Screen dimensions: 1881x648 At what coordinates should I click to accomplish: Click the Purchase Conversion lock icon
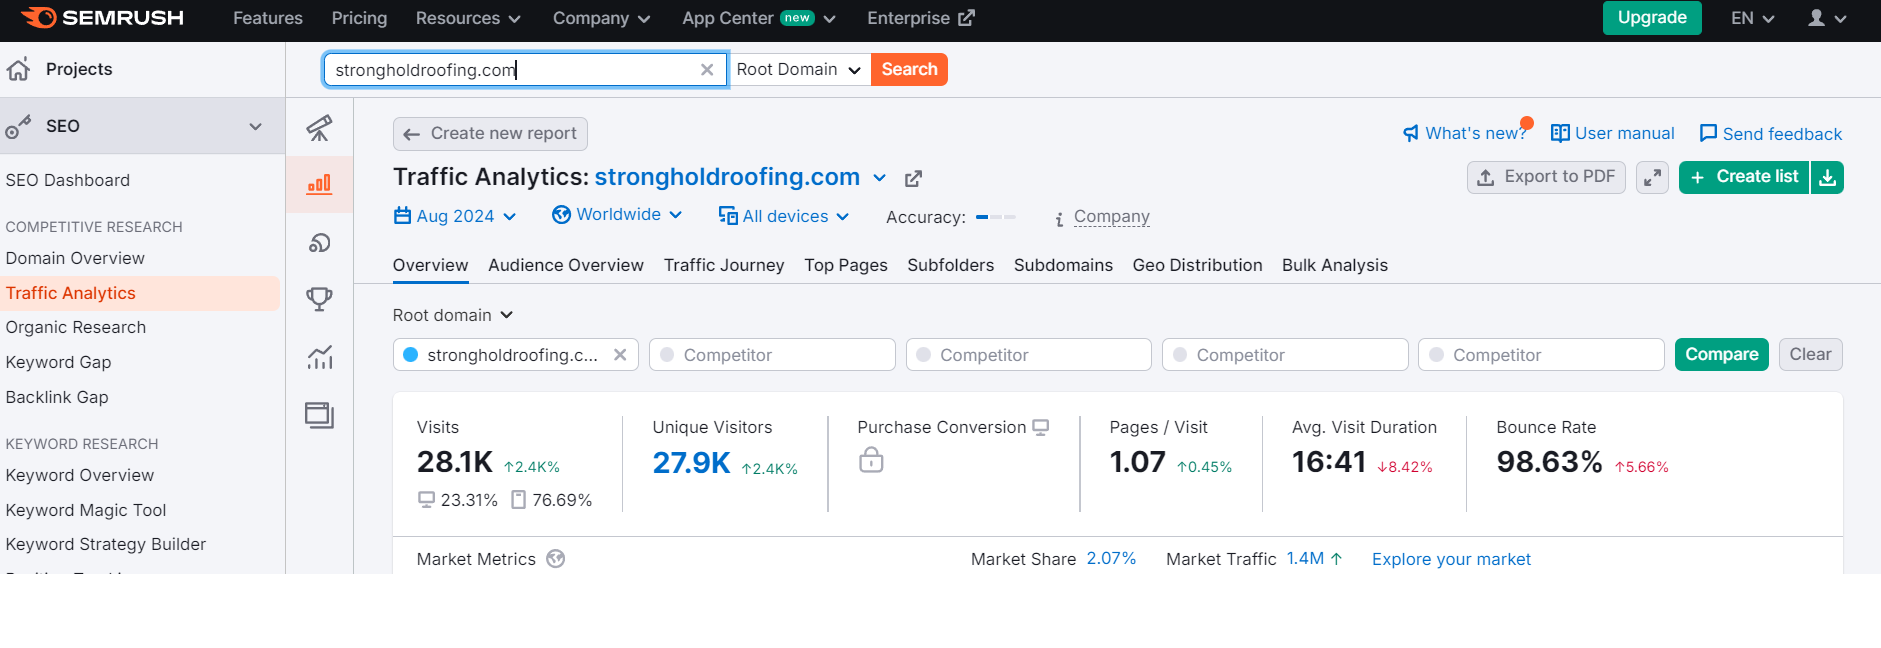click(x=871, y=460)
